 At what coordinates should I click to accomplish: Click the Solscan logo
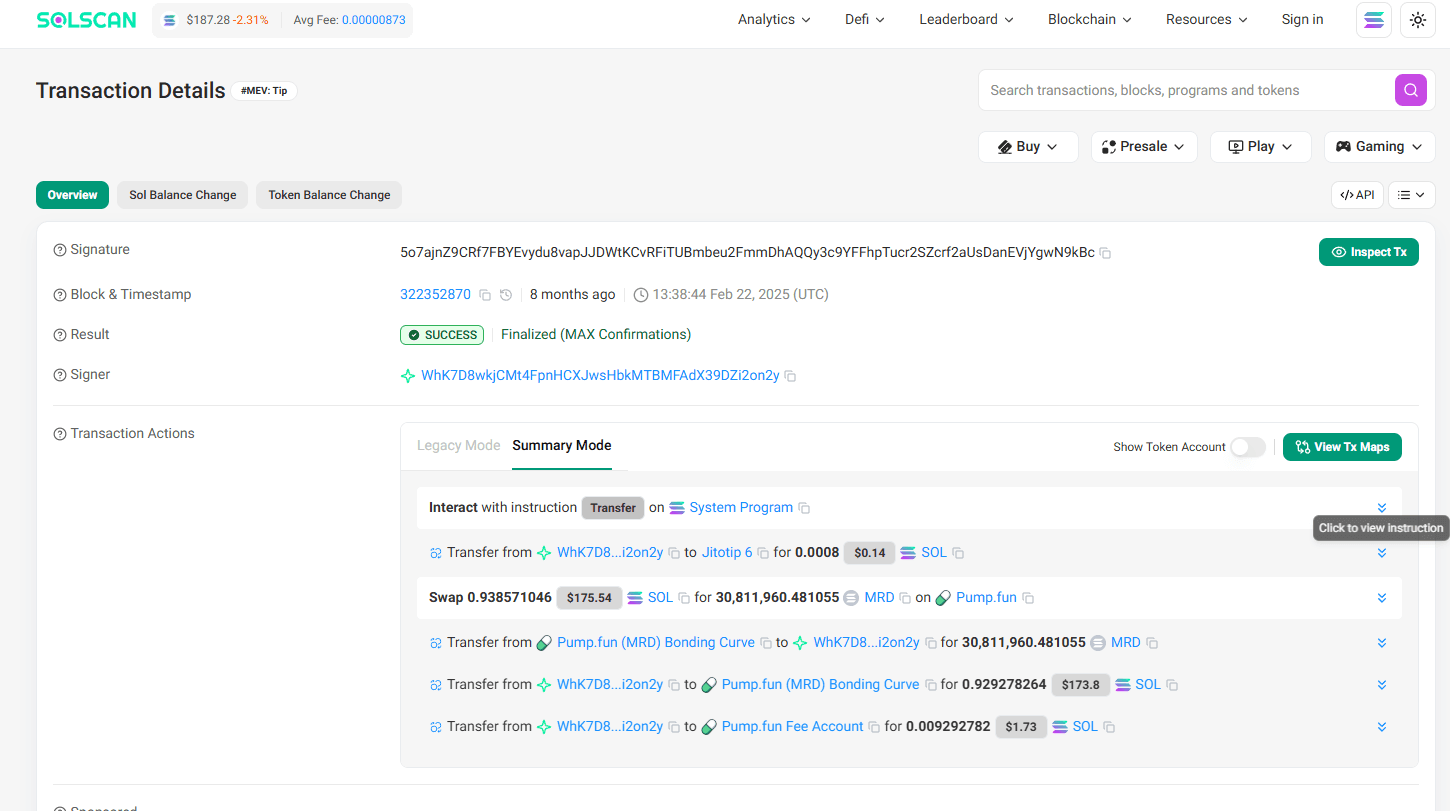click(x=86, y=19)
